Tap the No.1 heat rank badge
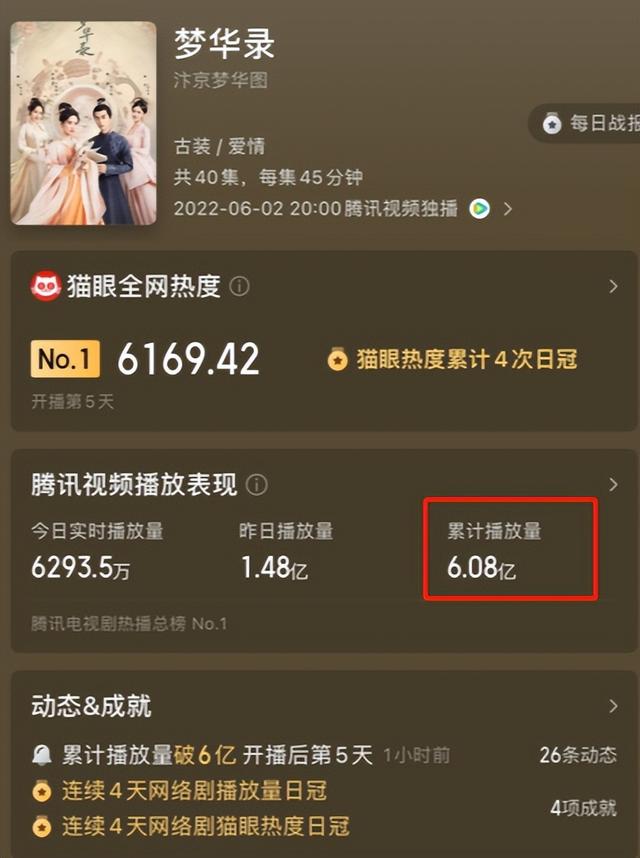 tap(65, 359)
